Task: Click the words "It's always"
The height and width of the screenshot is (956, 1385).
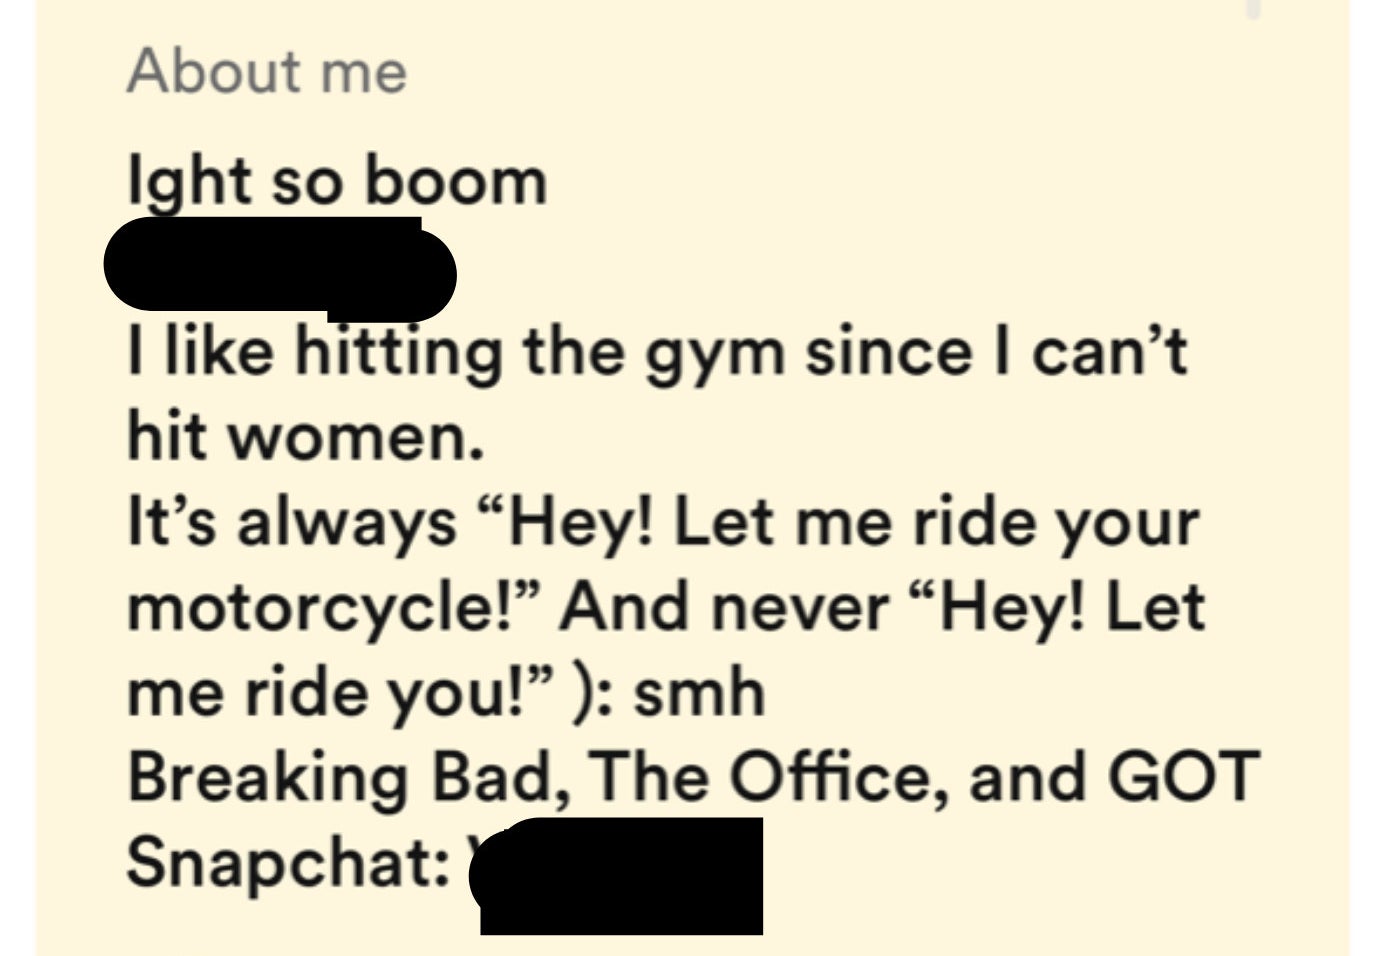Action: click(291, 523)
